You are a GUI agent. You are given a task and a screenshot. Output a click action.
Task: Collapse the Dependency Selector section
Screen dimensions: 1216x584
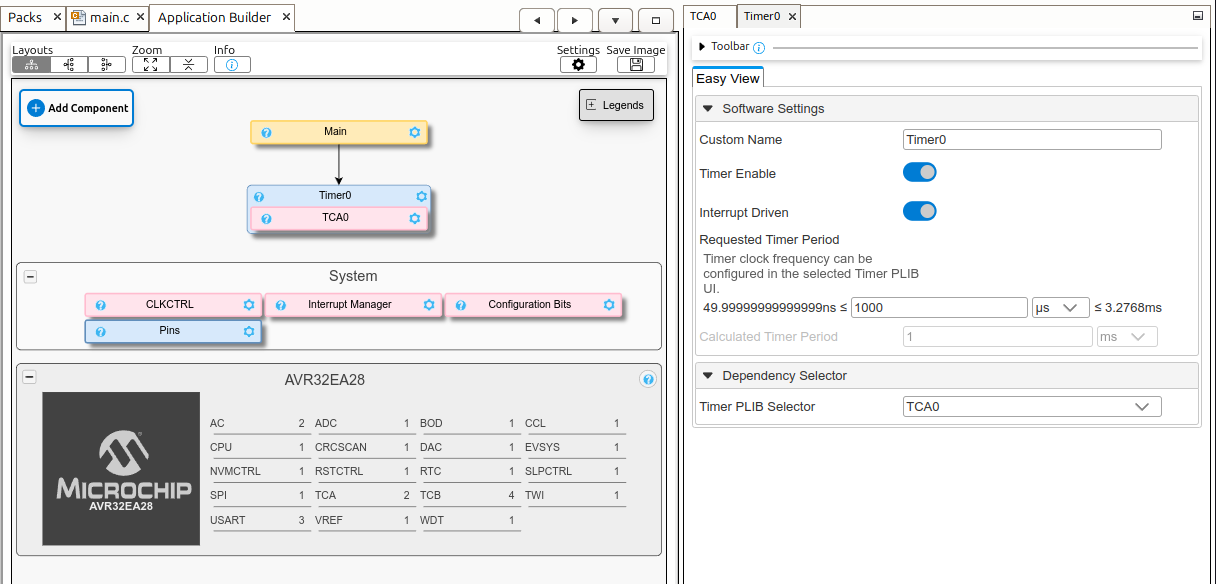coord(708,376)
